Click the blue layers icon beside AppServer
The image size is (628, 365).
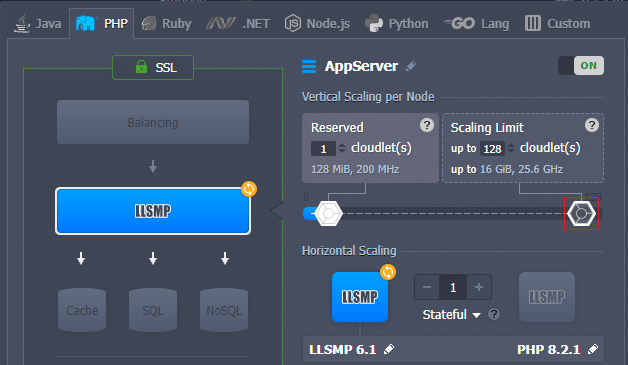coord(309,67)
